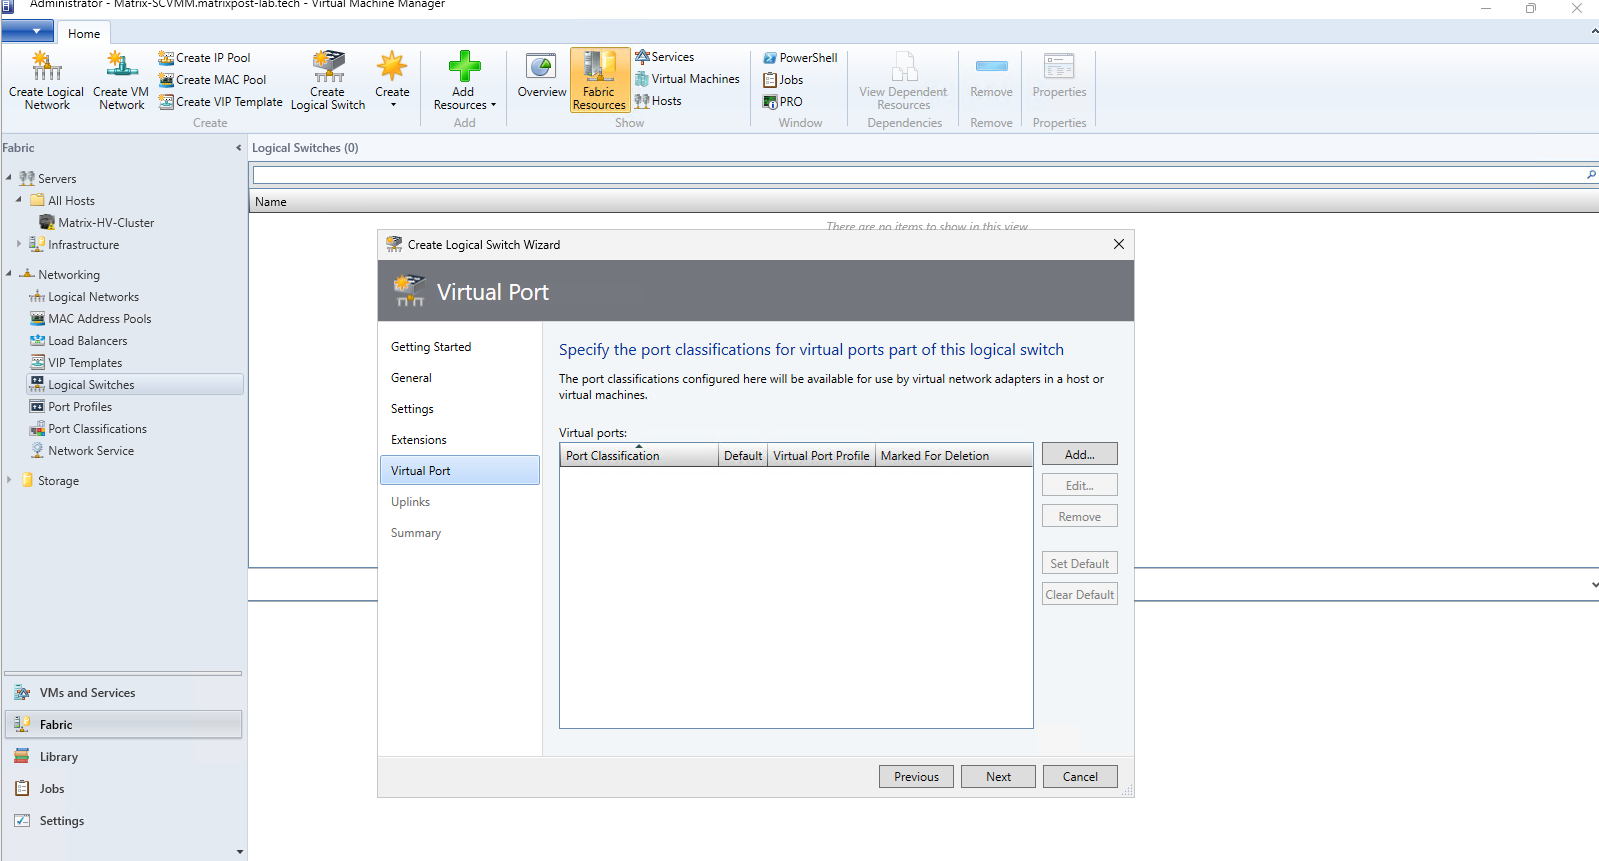Click the search magnifier icon
The image size is (1599, 861).
pos(1591,175)
